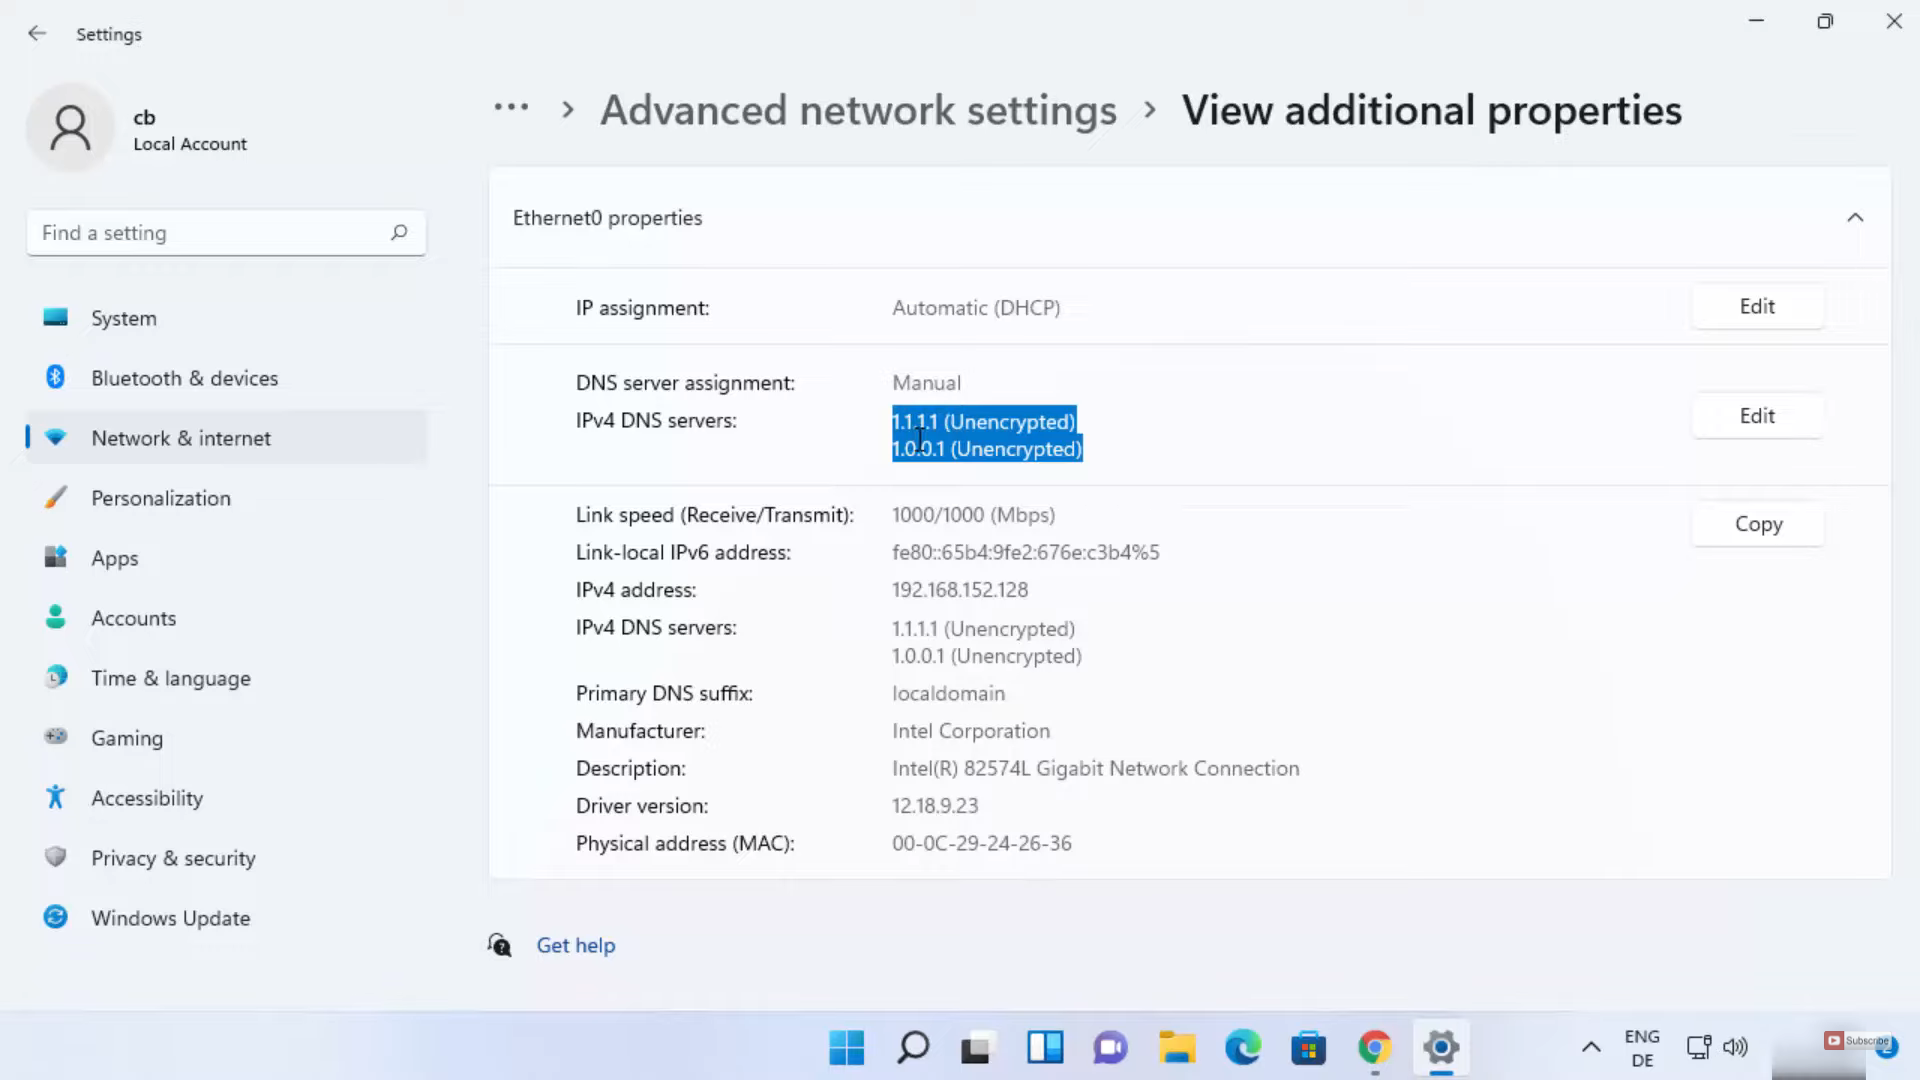This screenshot has height=1080, width=1920.
Task: Navigate to Advanced network settings breadcrumb
Action: pyautogui.click(x=858, y=110)
